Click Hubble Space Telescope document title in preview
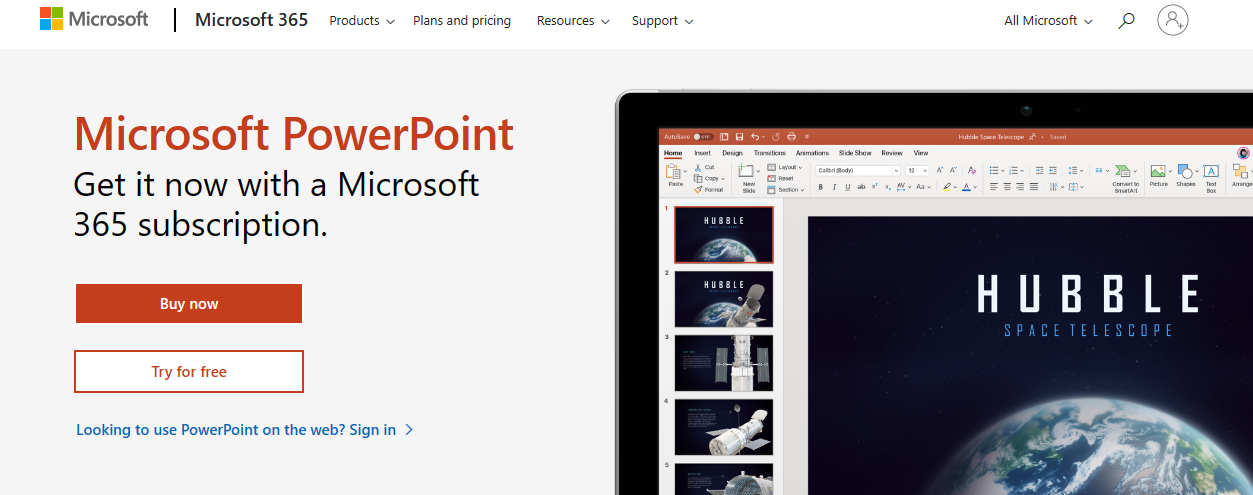 (991, 137)
